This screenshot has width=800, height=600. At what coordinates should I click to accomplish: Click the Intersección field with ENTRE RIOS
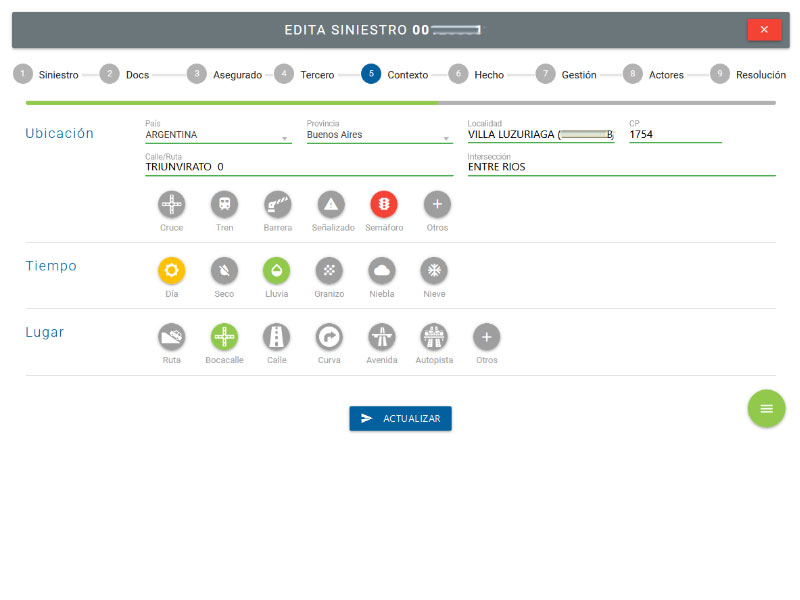click(620, 167)
